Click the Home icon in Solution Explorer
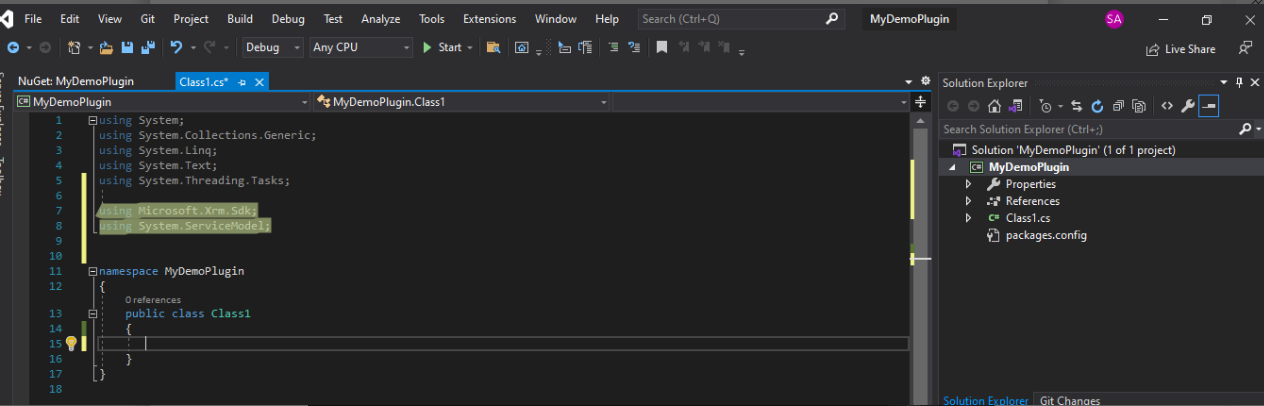 [x=994, y=106]
